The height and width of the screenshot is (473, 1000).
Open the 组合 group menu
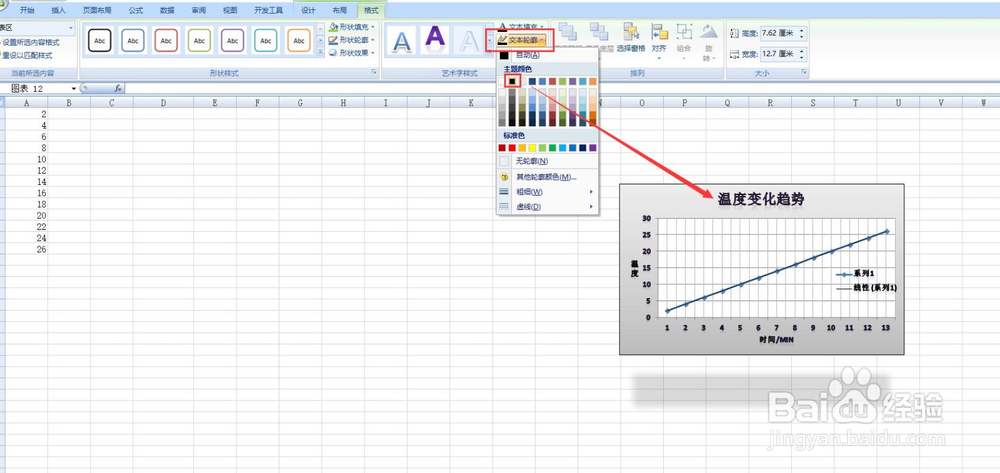tap(684, 40)
